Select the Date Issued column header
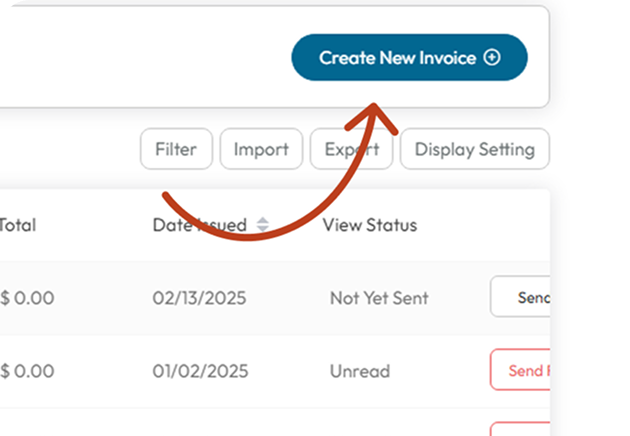Image resolution: width=630 pixels, height=436 pixels. coord(199,225)
